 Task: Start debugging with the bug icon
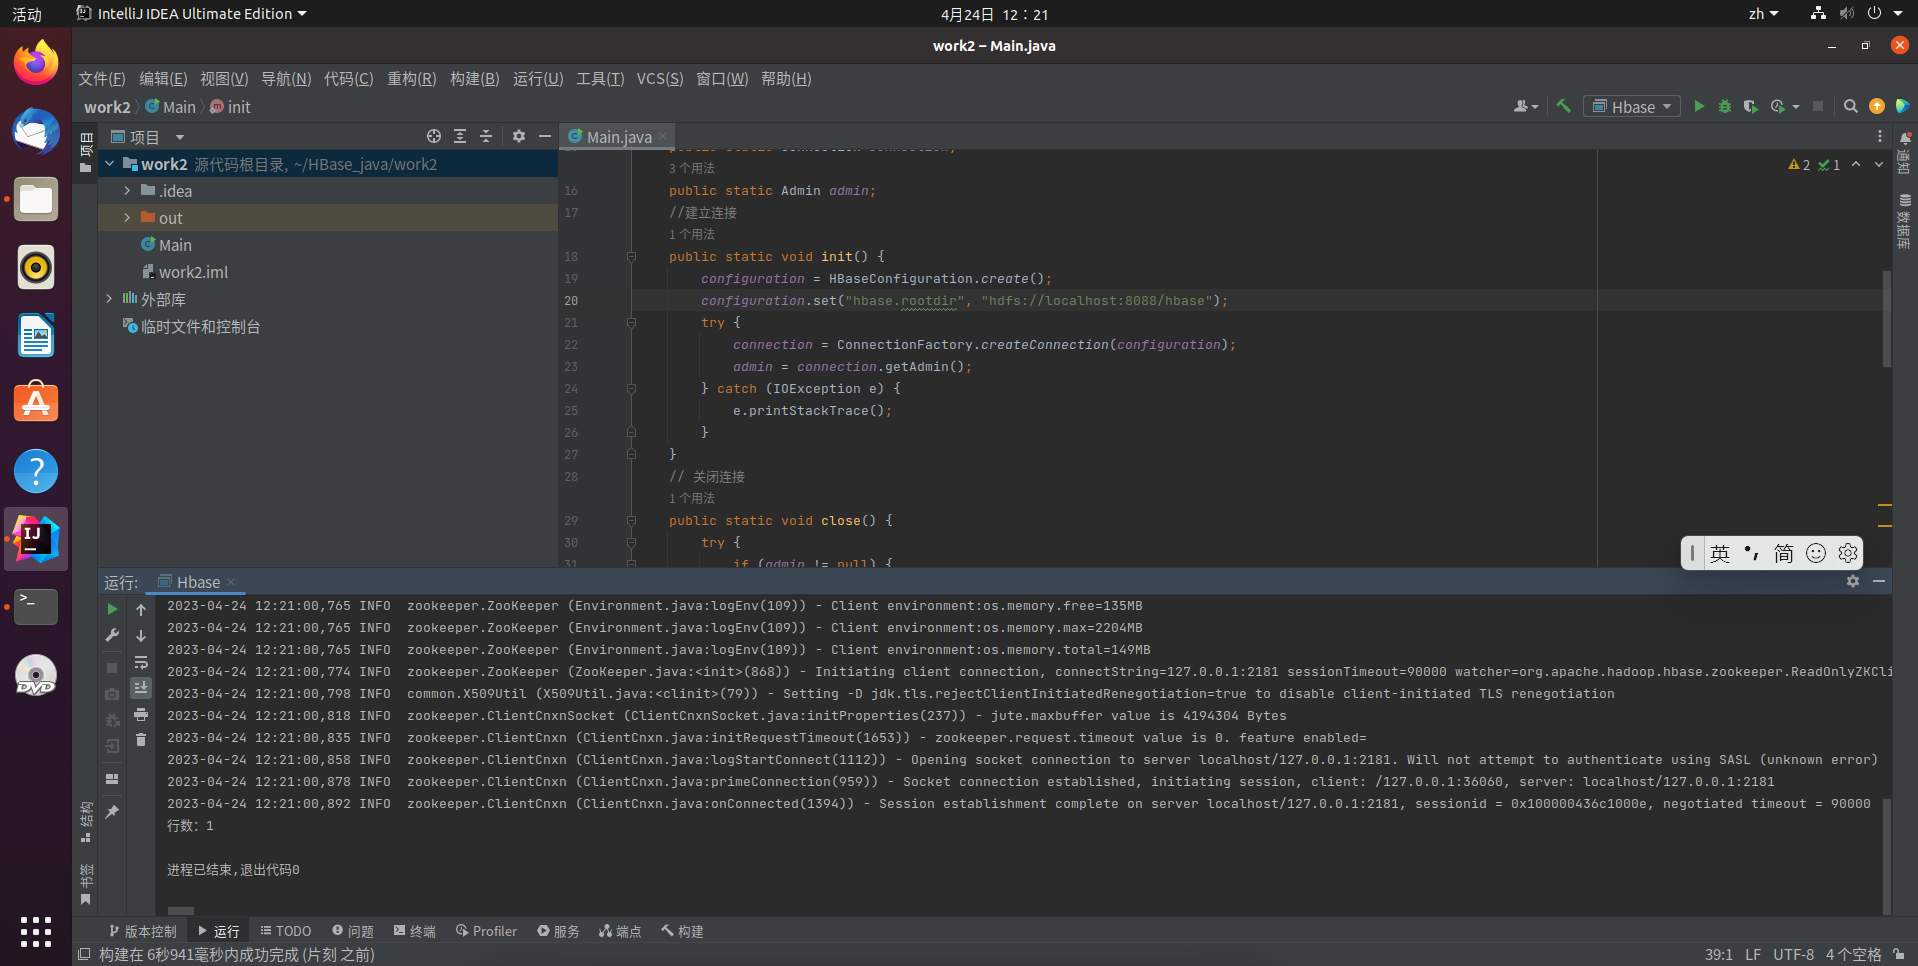(1724, 106)
